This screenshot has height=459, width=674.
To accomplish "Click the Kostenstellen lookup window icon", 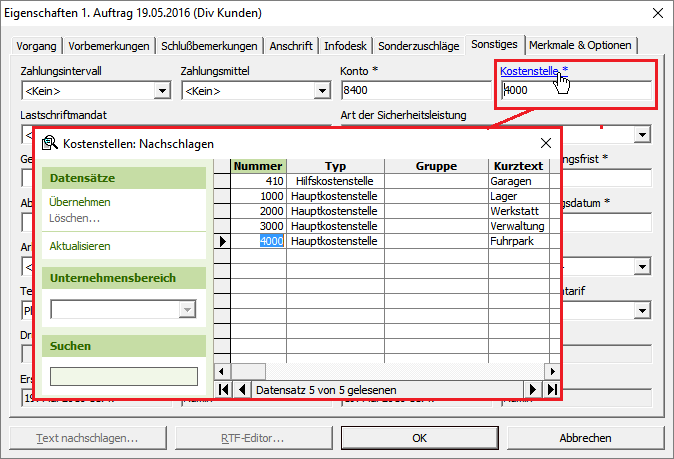I will coord(49,144).
